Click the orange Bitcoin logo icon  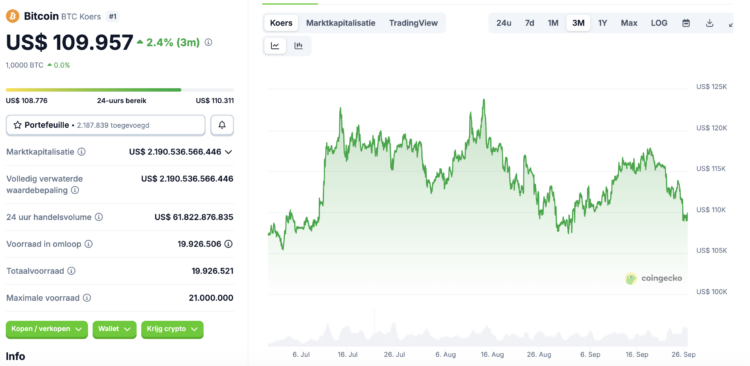pyautogui.click(x=12, y=16)
